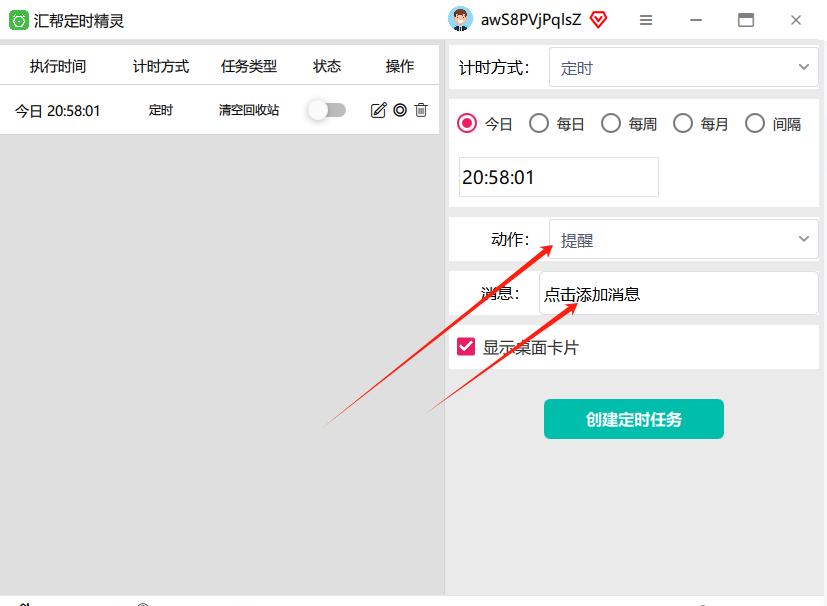Open the 动作 dropdown showing 提醒

point(683,239)
